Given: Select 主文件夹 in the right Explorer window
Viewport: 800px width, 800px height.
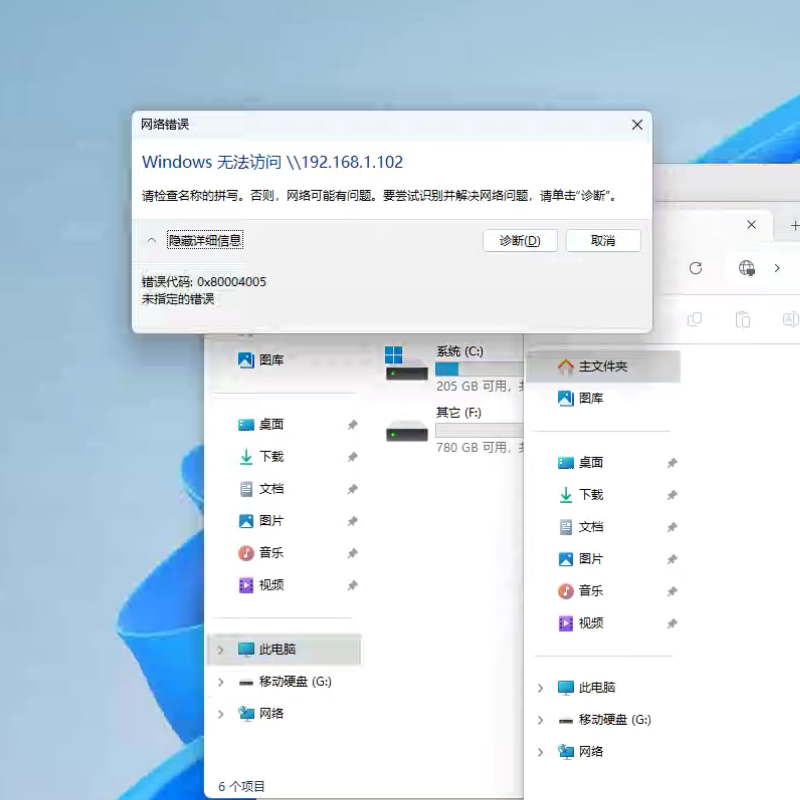Looking at the screenshot, I should pyautogui.click(x=603, y=366).
